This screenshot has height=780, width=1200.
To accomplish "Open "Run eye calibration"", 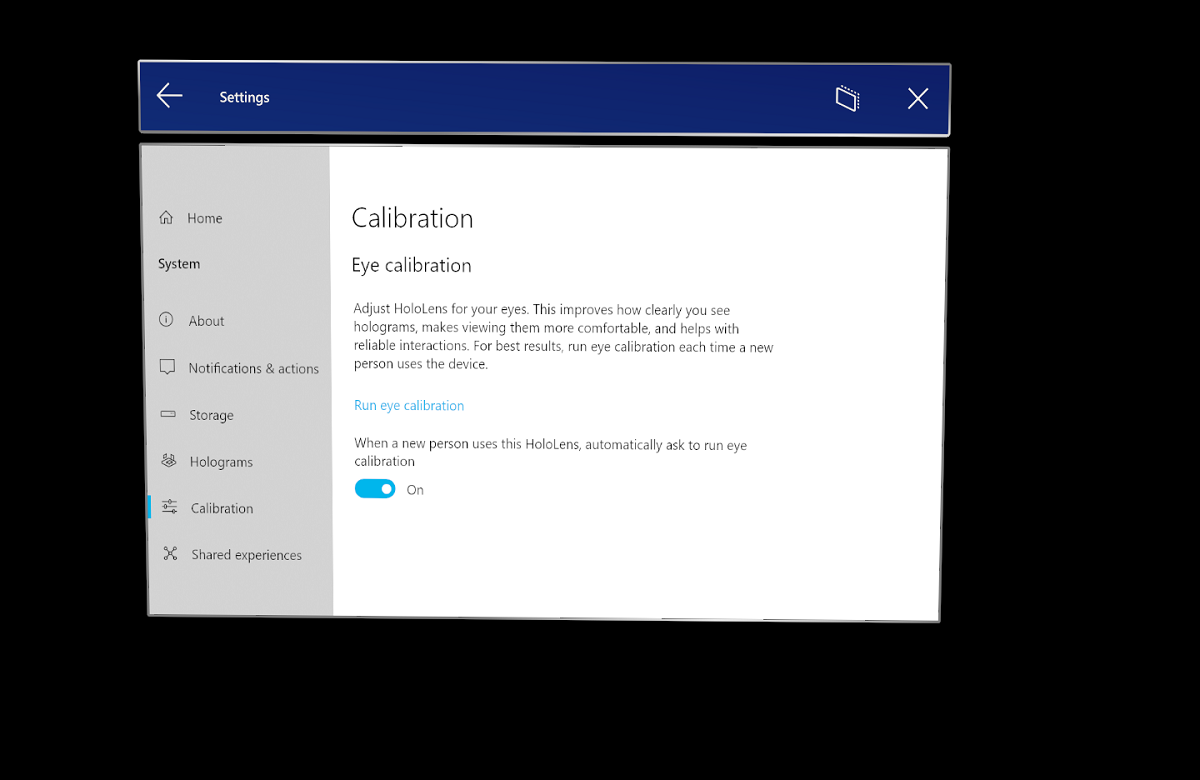I will click(x=409, y=405).
